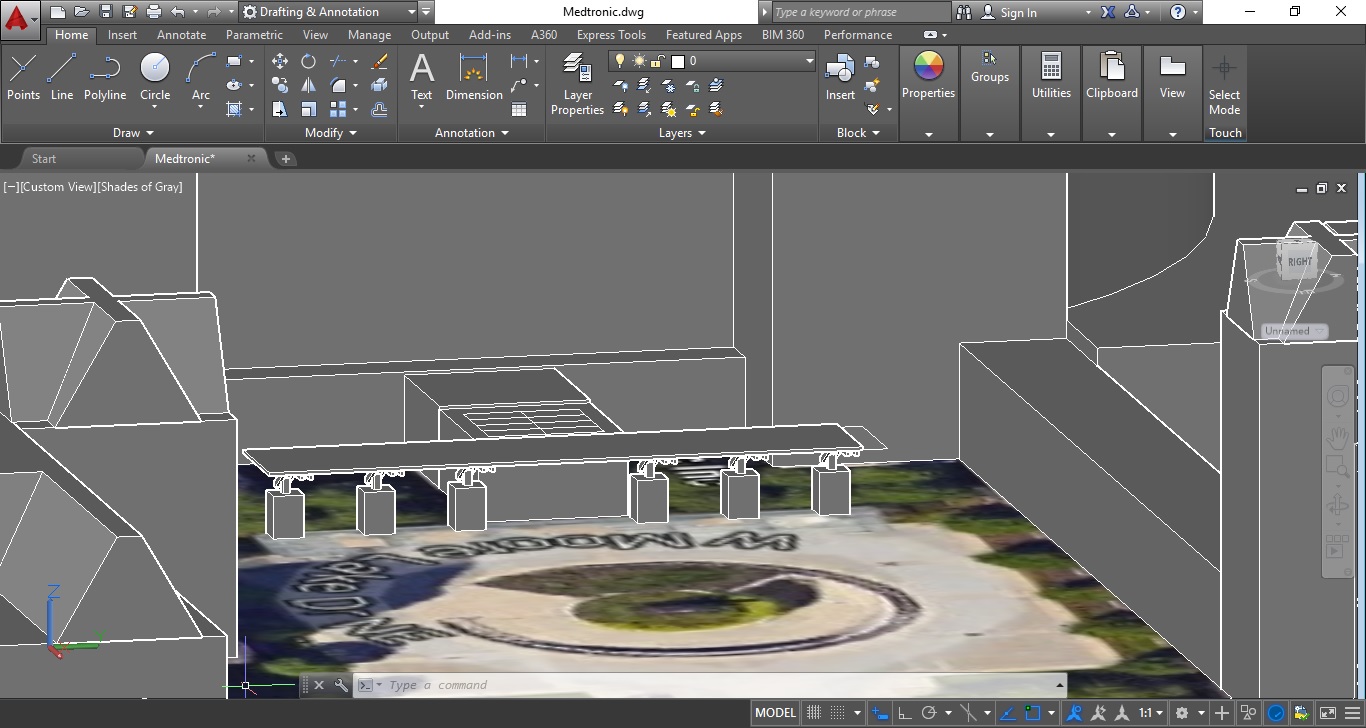
Task: Click the Scale tool icon
Action: tap(309, 109)
